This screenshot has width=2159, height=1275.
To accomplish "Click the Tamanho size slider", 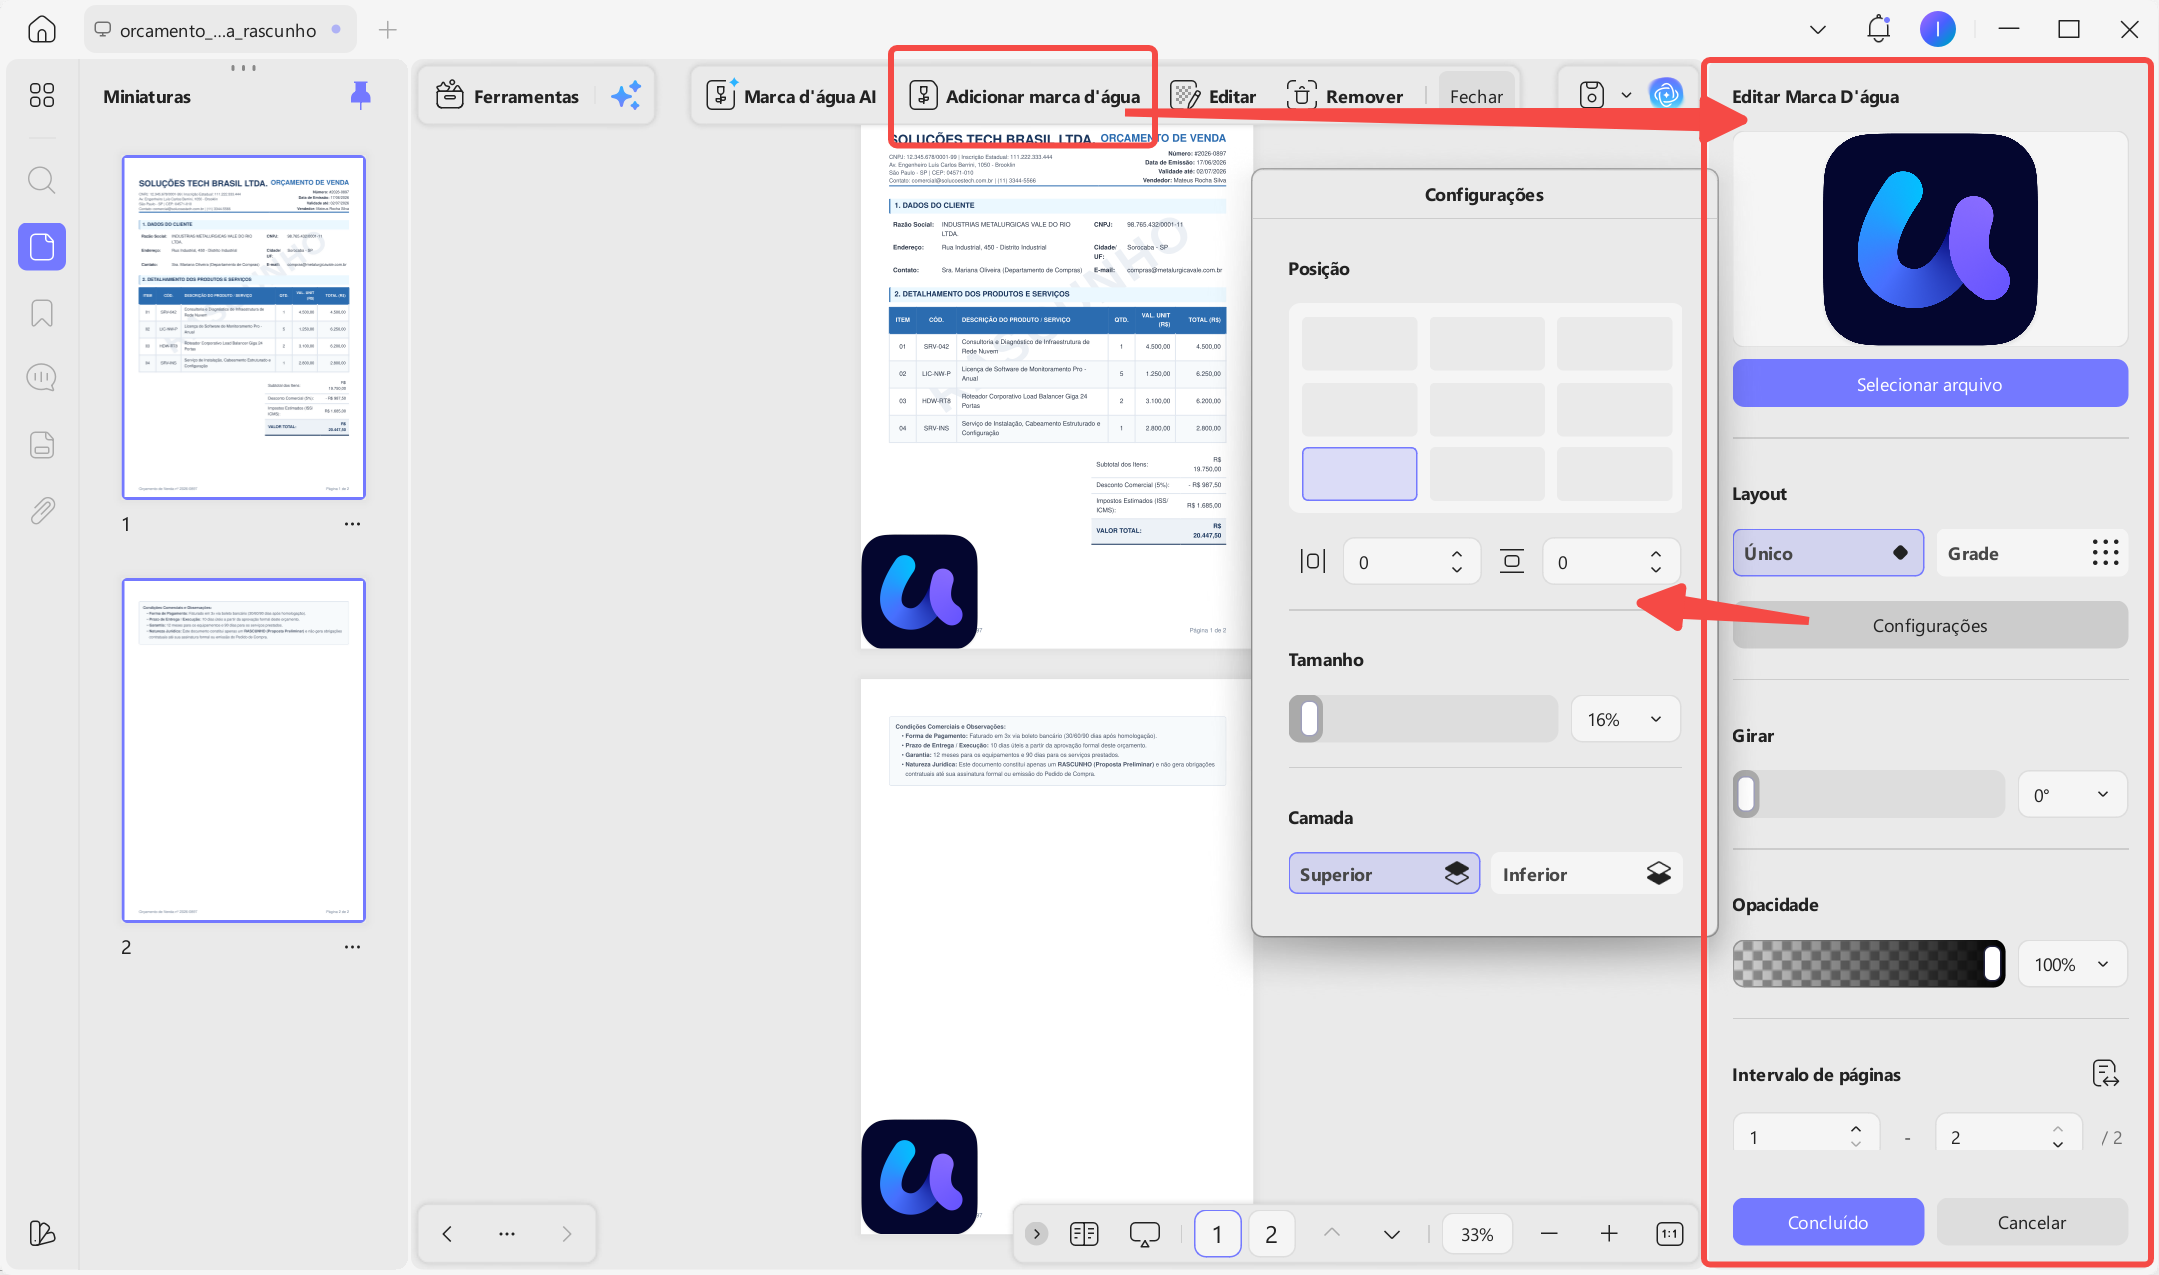I will point(1423,719).
